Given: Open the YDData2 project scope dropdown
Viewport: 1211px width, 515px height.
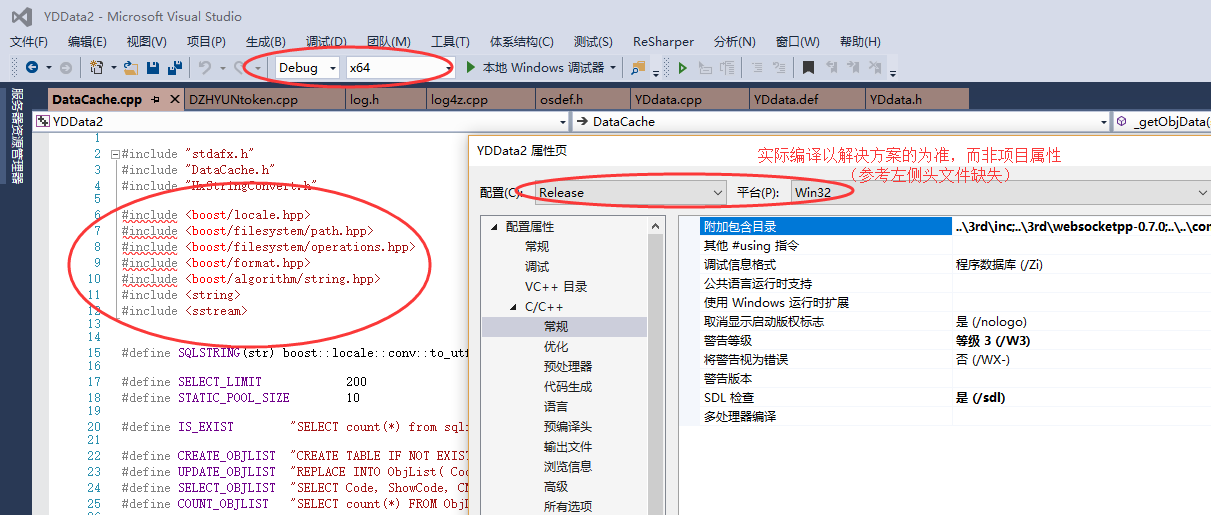Looking at the screenshot, I should 301,121.
